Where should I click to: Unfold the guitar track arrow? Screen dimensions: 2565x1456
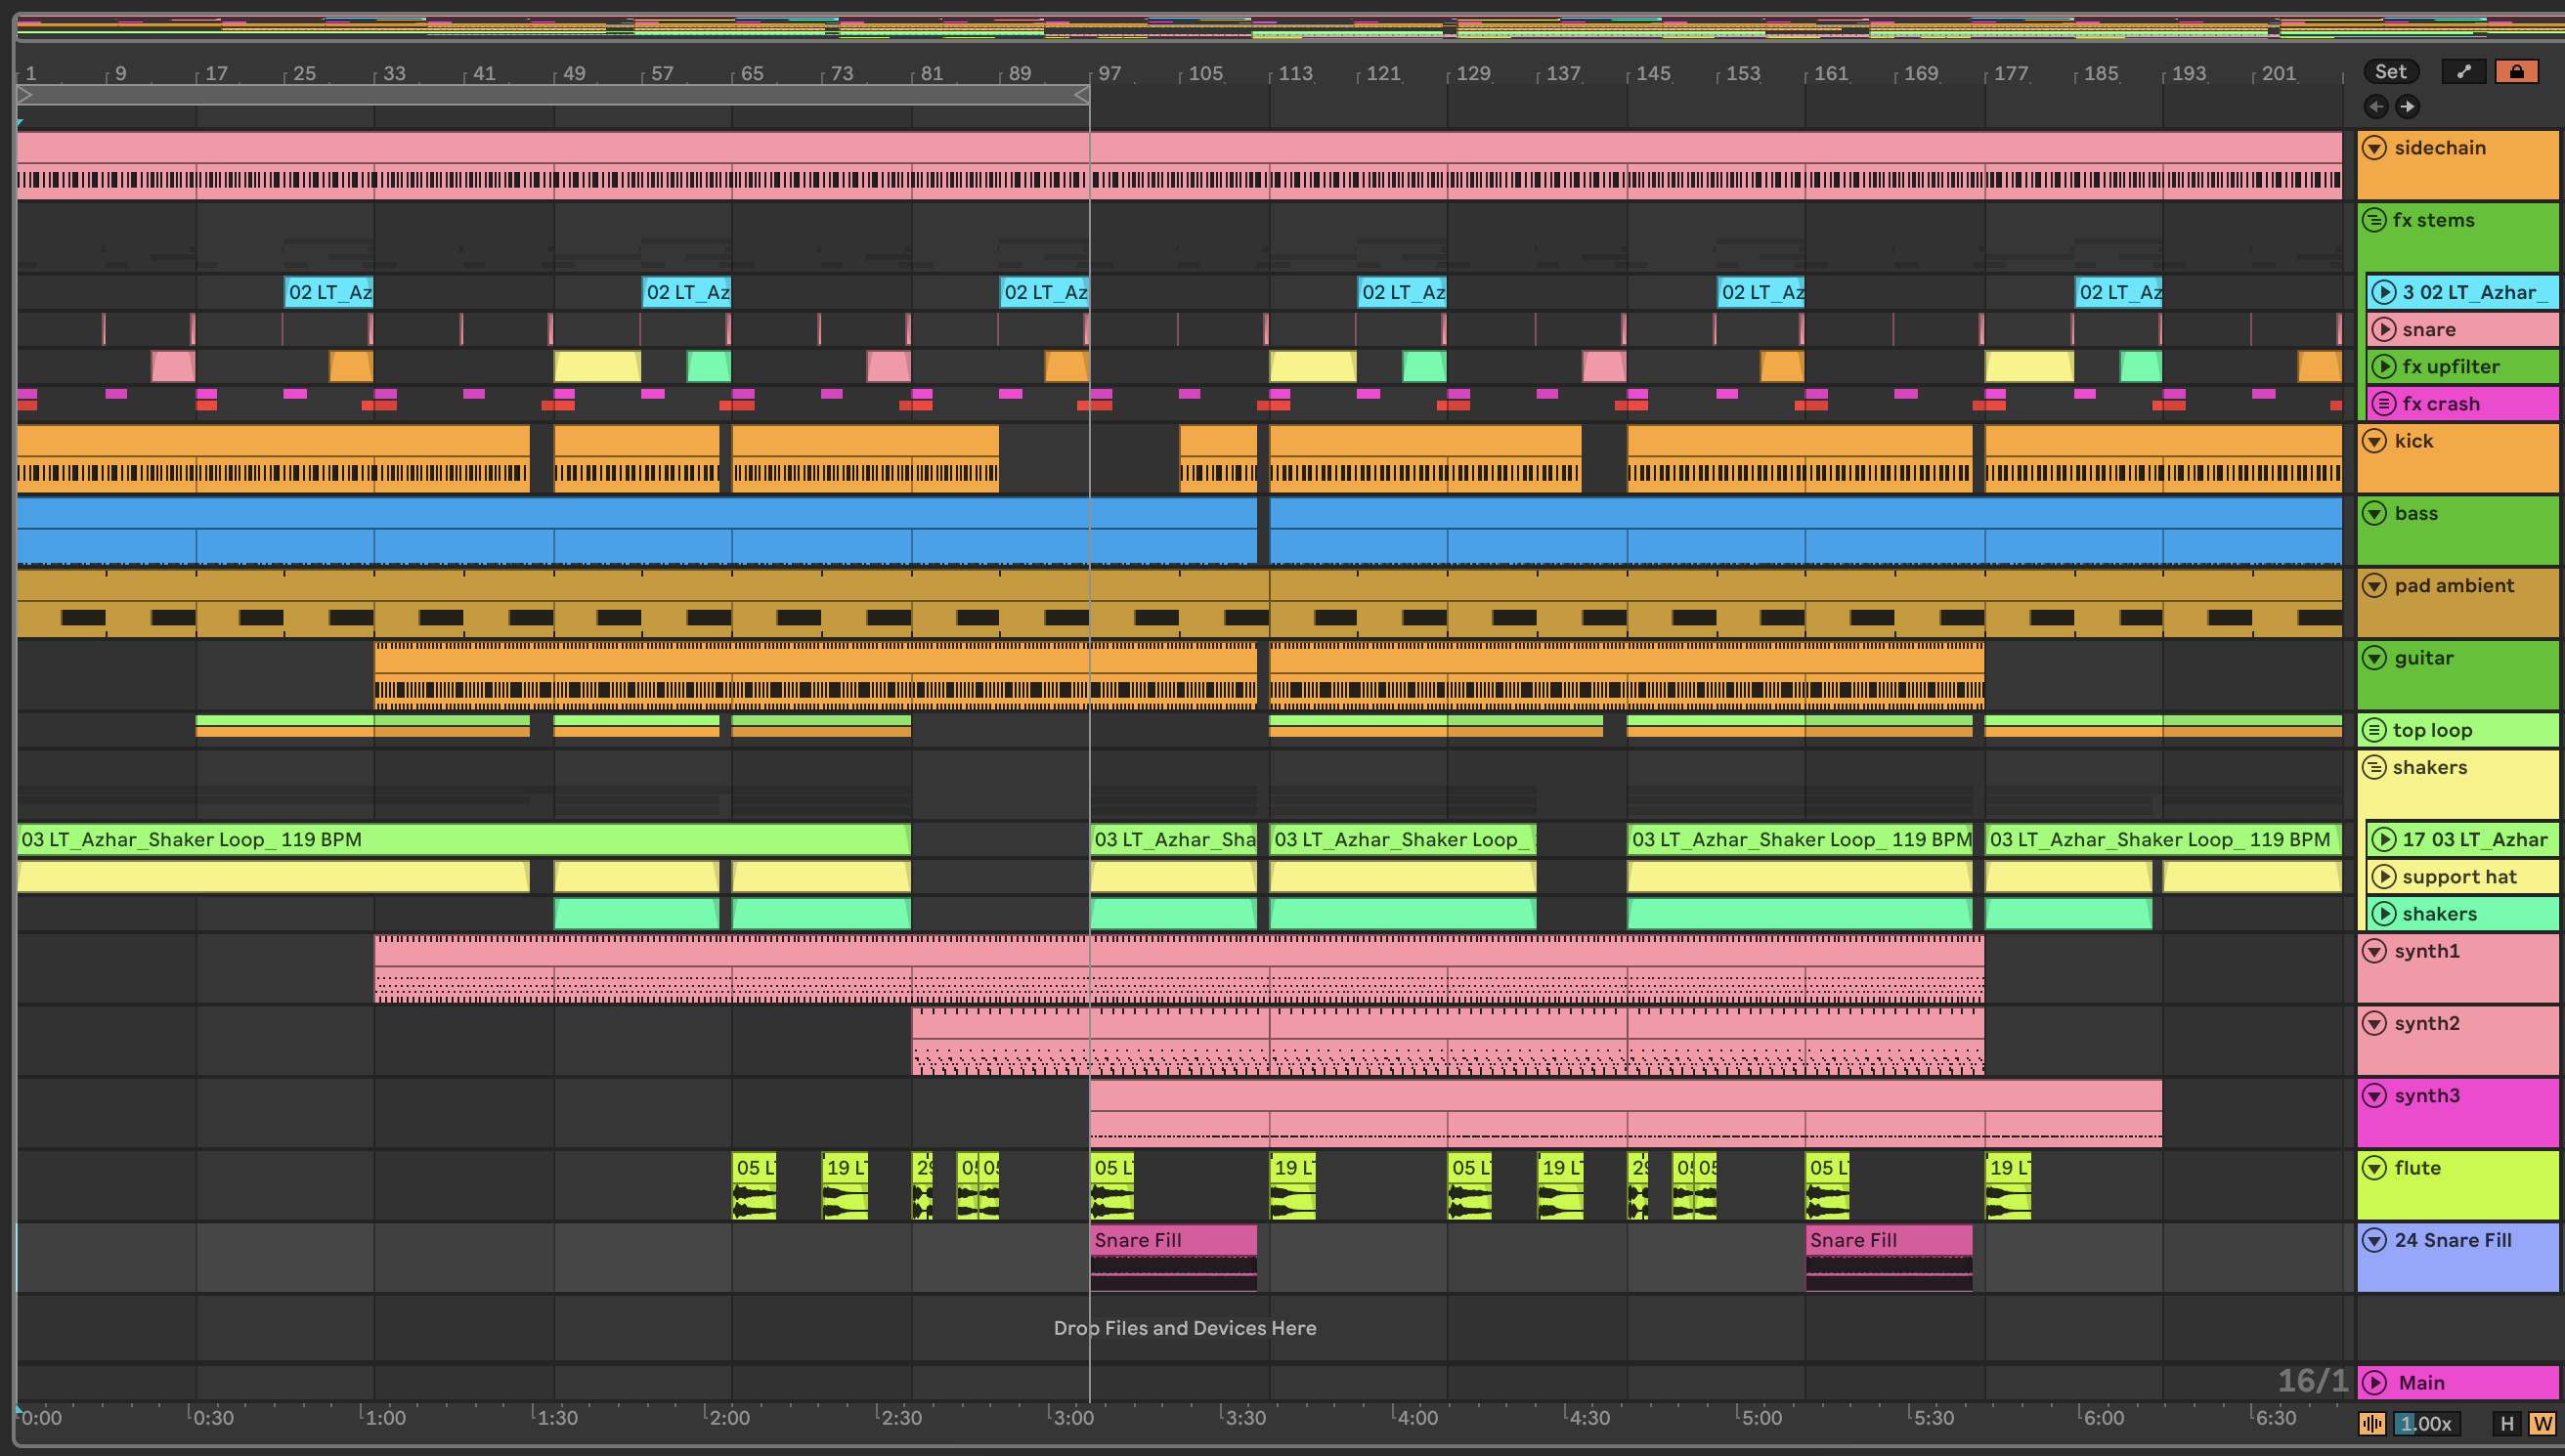pos(2374,658)
